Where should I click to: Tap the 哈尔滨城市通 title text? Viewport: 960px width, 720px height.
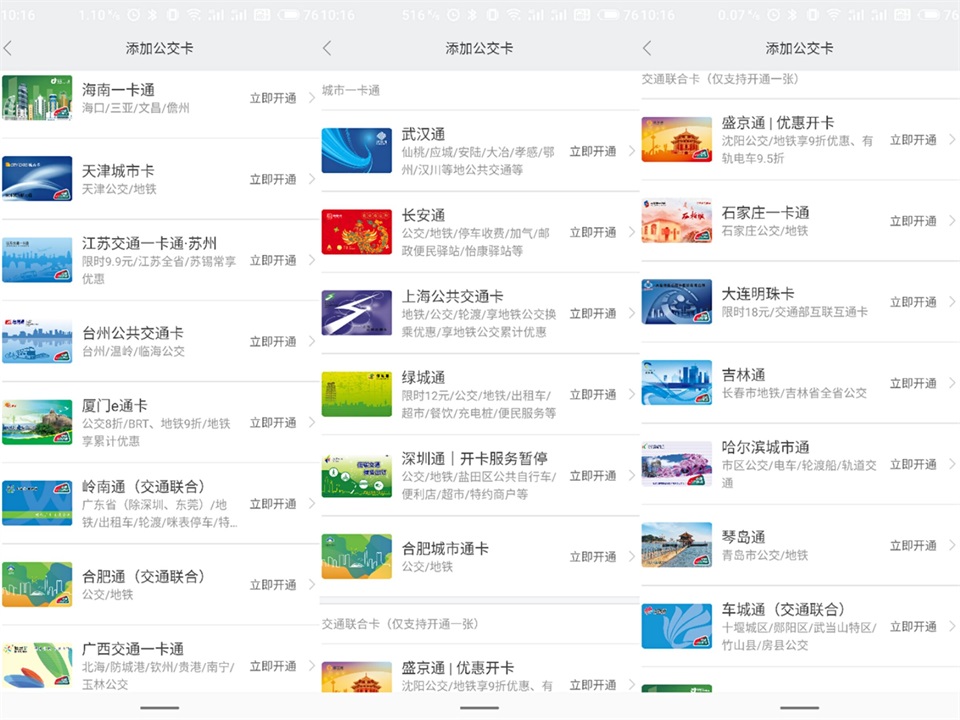765,447
